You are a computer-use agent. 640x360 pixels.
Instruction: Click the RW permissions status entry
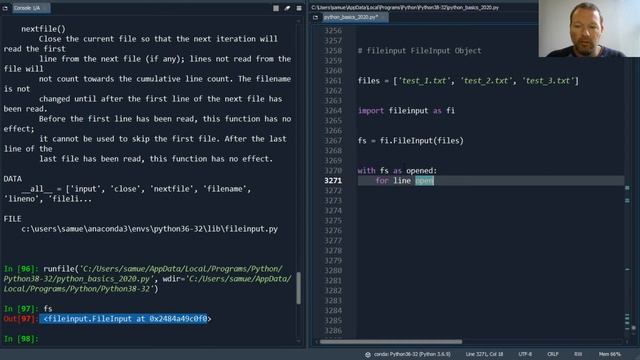click(578, 354)
